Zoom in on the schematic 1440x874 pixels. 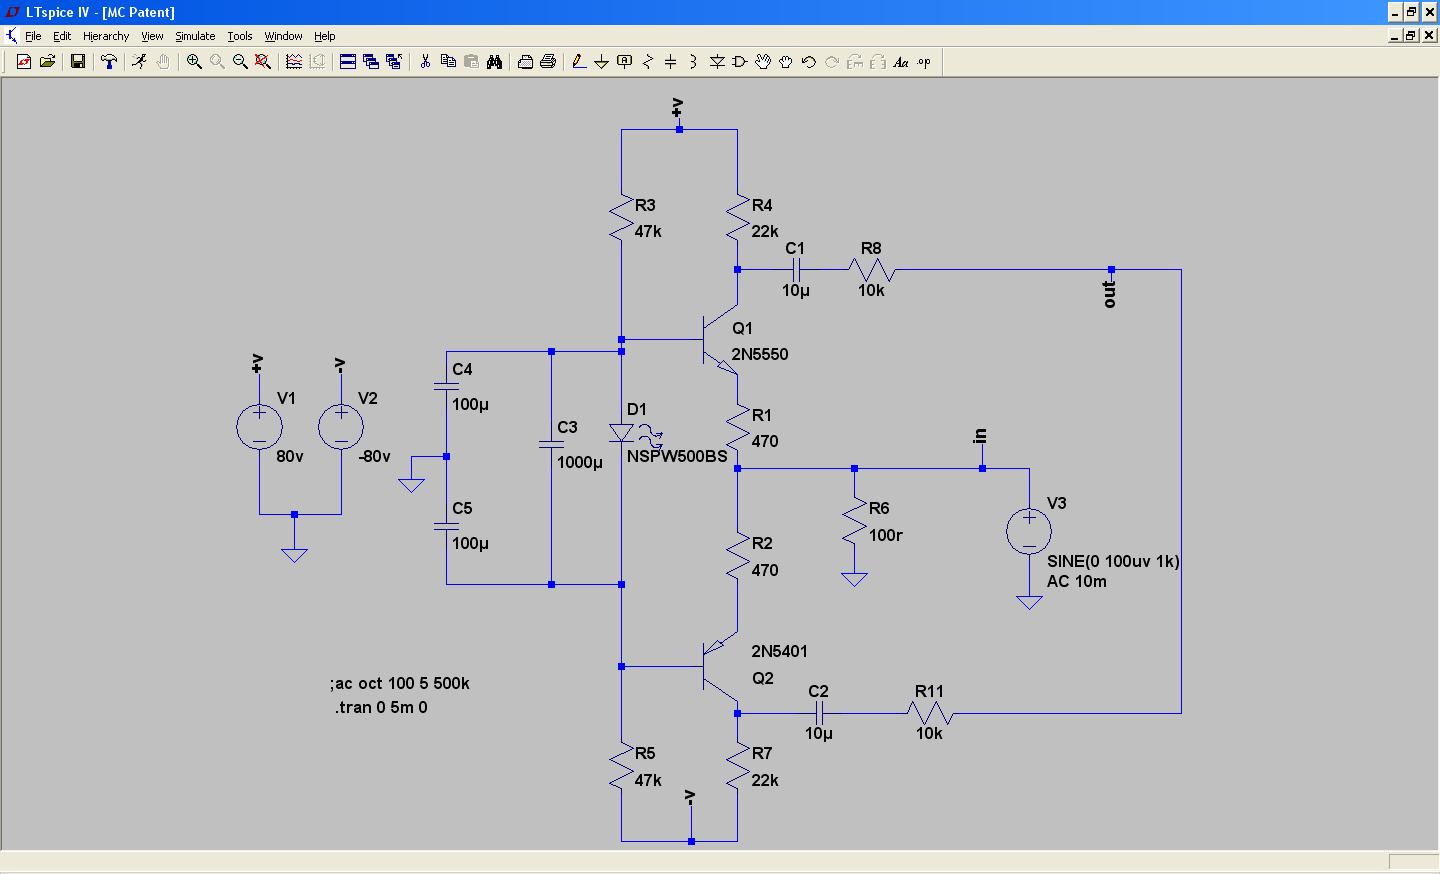(x=194, y=62)
